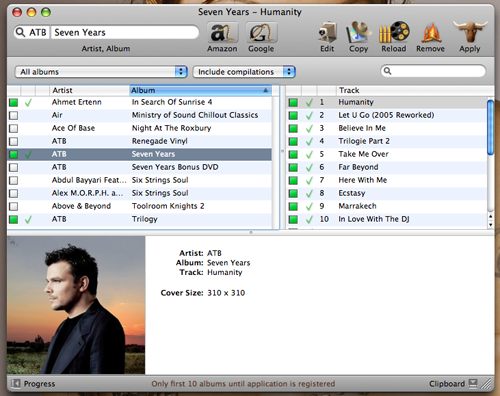Click the Edit toolbar icon
This screenshot has height=396, width=500.
[327, 33]
